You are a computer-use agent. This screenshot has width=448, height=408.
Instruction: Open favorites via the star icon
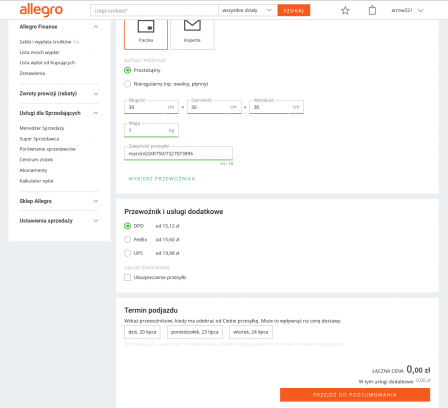point(345,10)
